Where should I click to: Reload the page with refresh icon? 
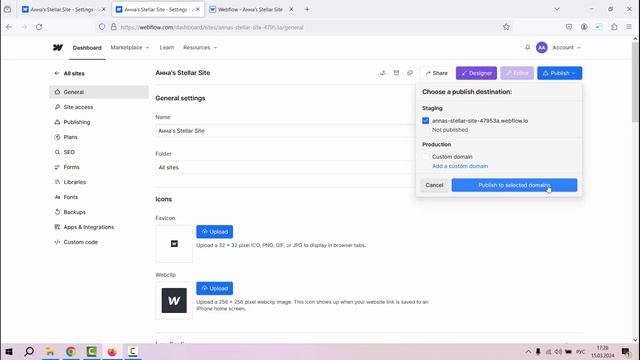click(x=39, y=27)
